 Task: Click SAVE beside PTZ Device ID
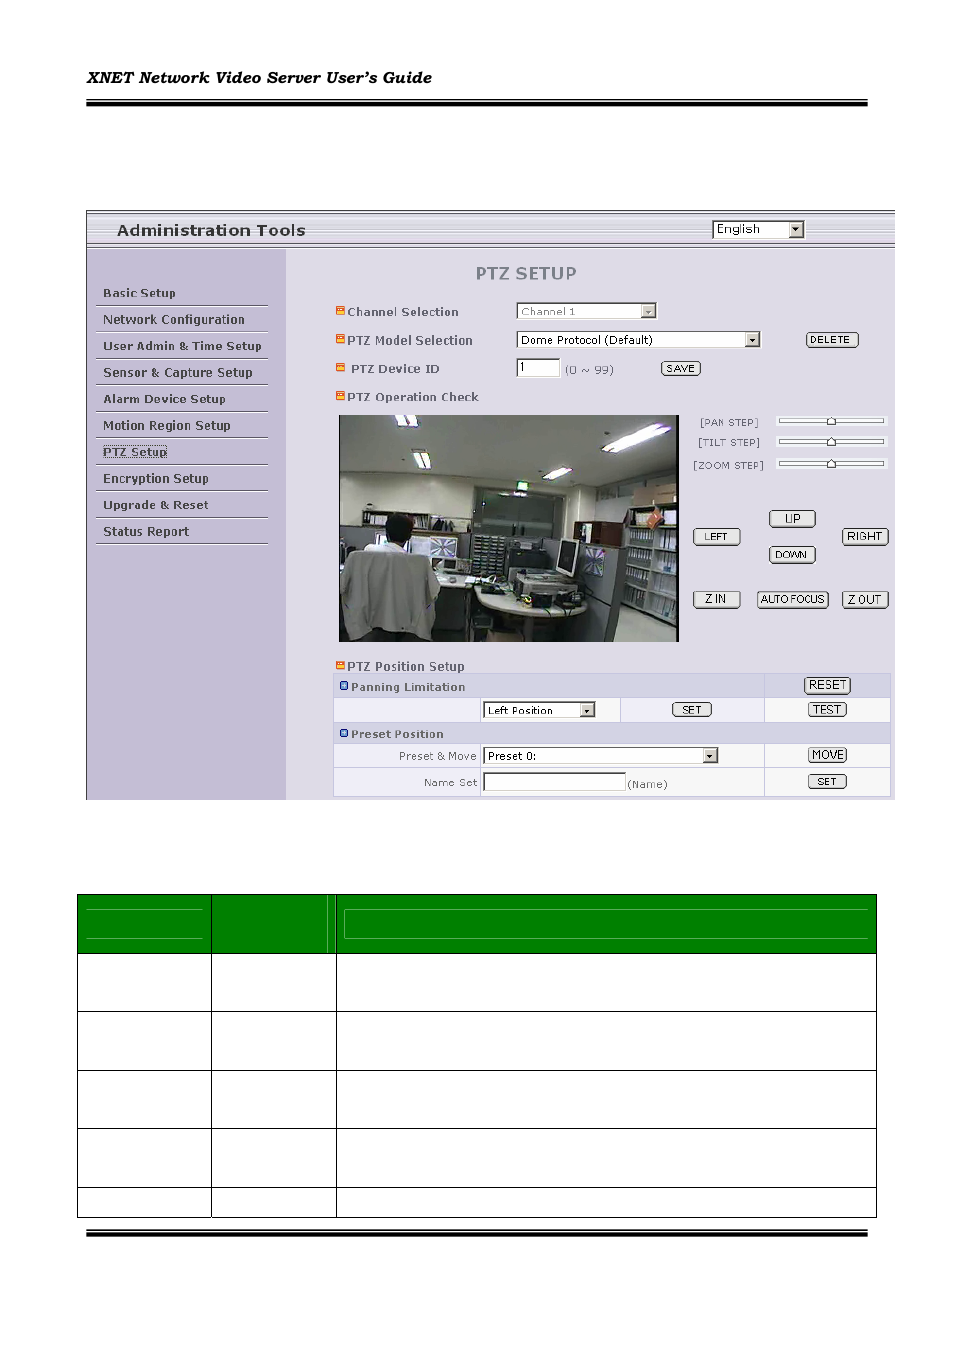(681, 368)
